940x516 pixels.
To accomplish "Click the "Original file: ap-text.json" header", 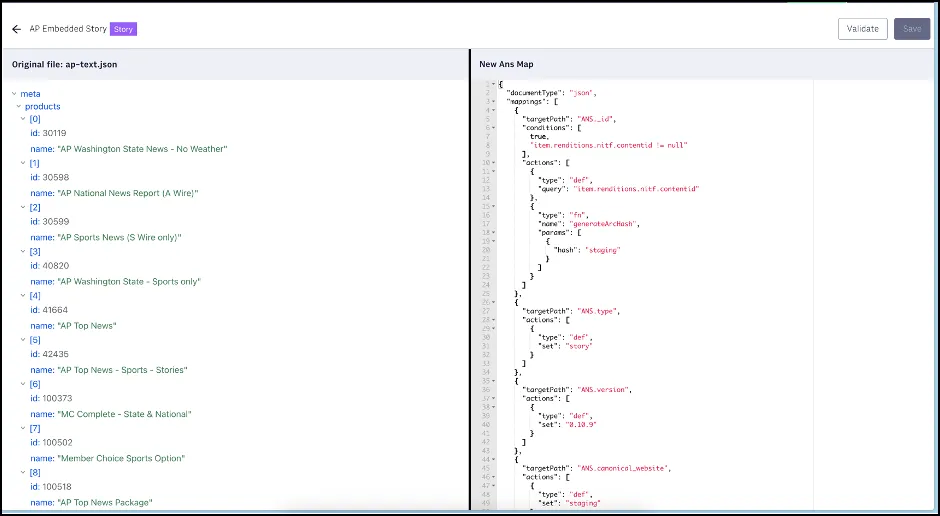I will tap(65, 64).
